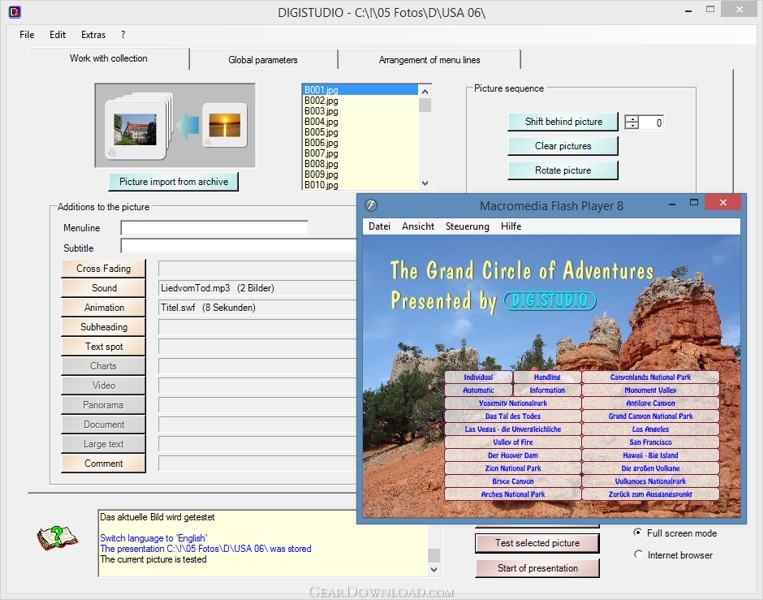Click Bryce Canyon menu entry
The image size is (763, 600).
pos(513,481)
